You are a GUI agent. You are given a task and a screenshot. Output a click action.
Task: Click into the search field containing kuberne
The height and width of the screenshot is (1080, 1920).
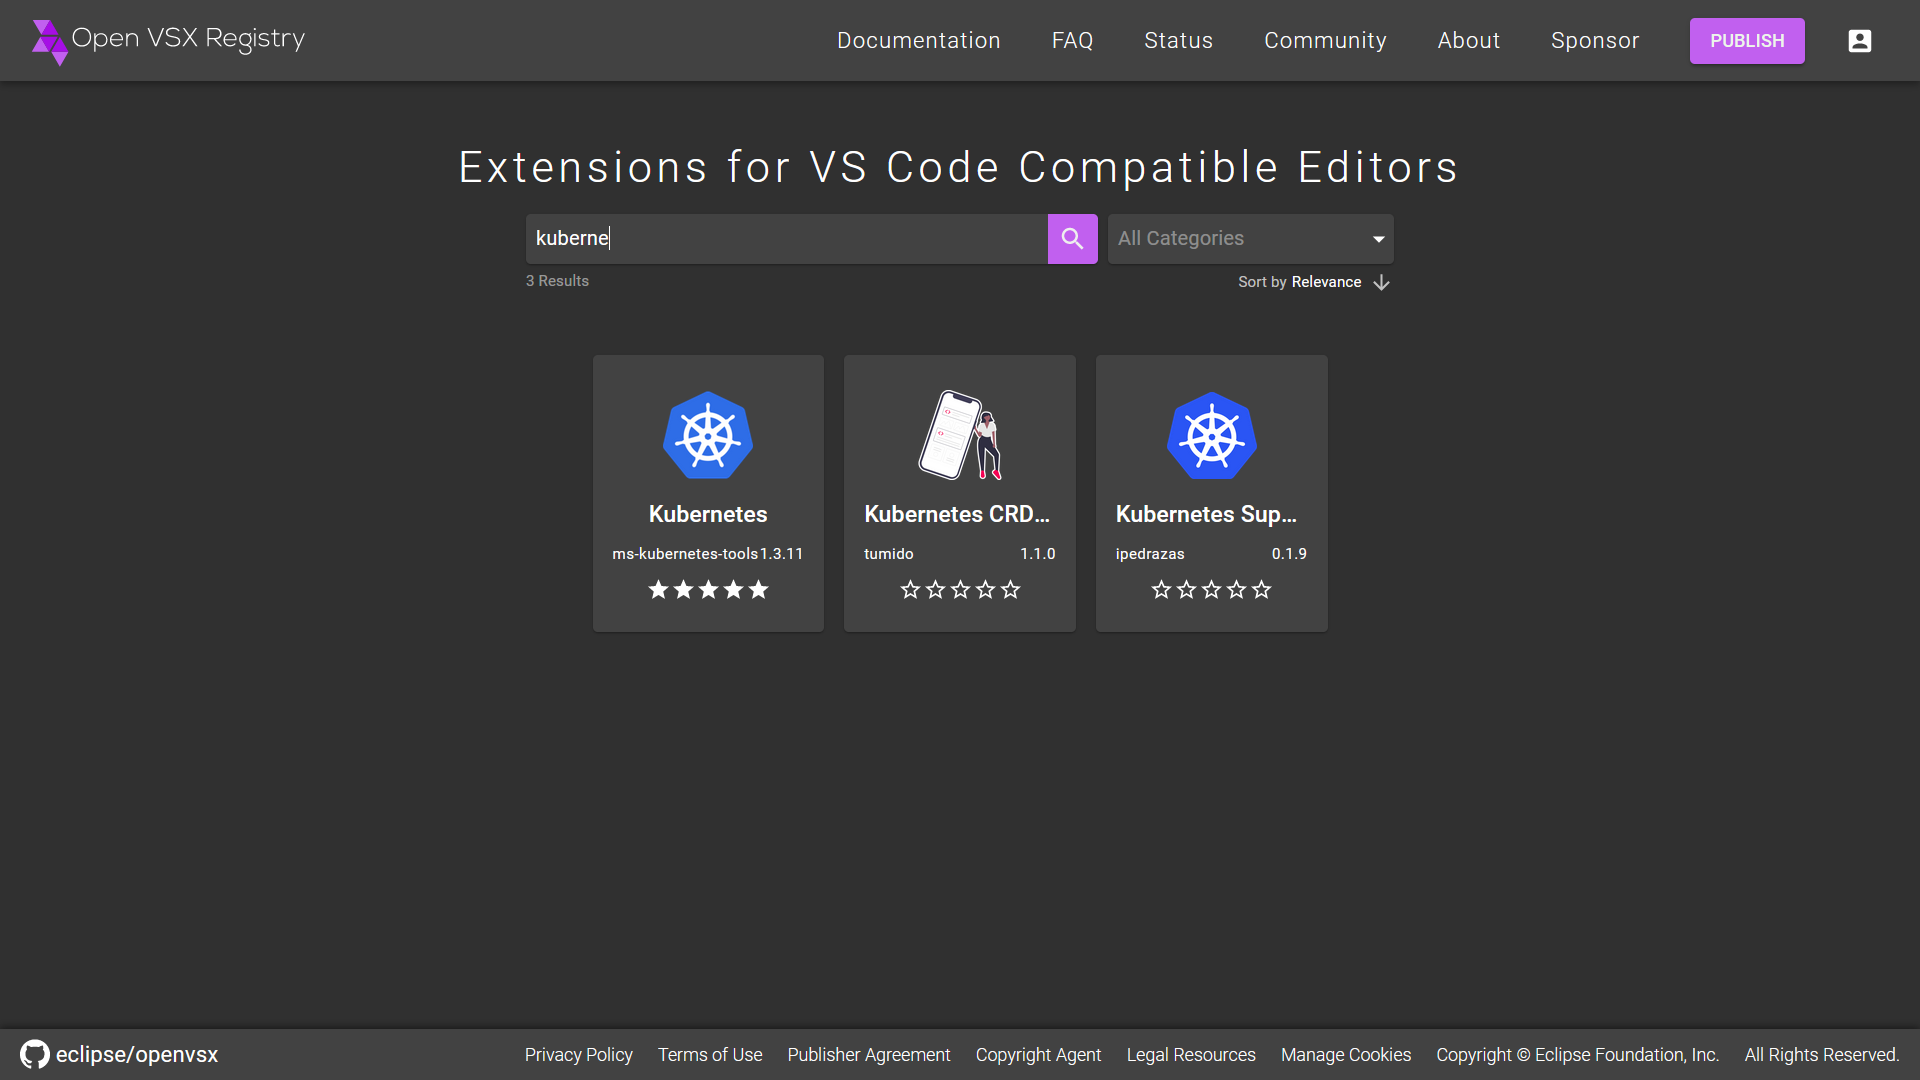tap(786, 239)
